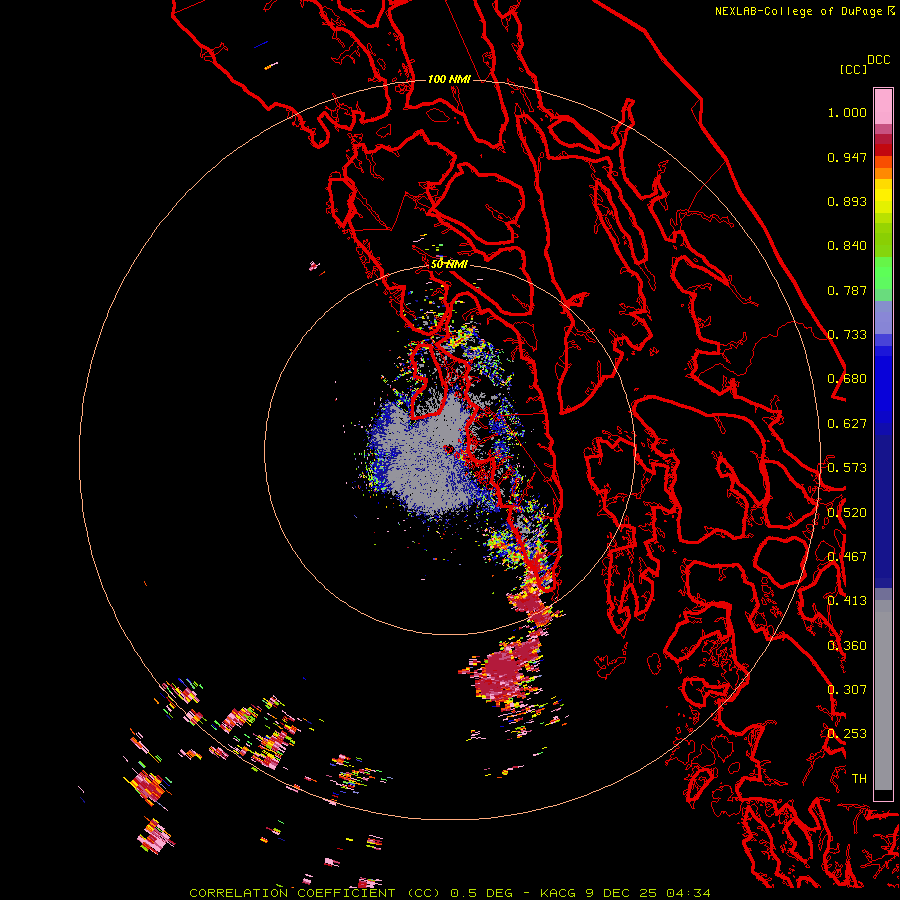The width and height of the screenshot is (900, 900).
Task: Select the 0.467 scale value
Action: tap(847, 557)
